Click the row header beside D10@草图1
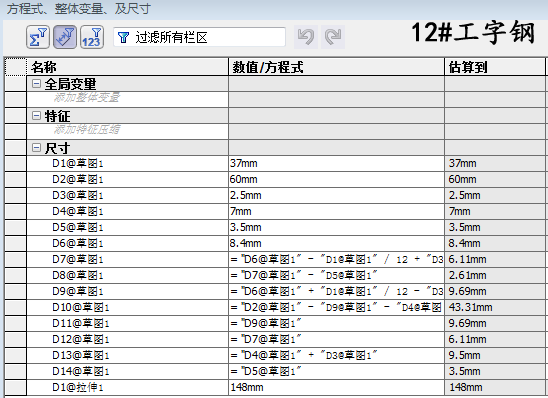 pos(15,308)
